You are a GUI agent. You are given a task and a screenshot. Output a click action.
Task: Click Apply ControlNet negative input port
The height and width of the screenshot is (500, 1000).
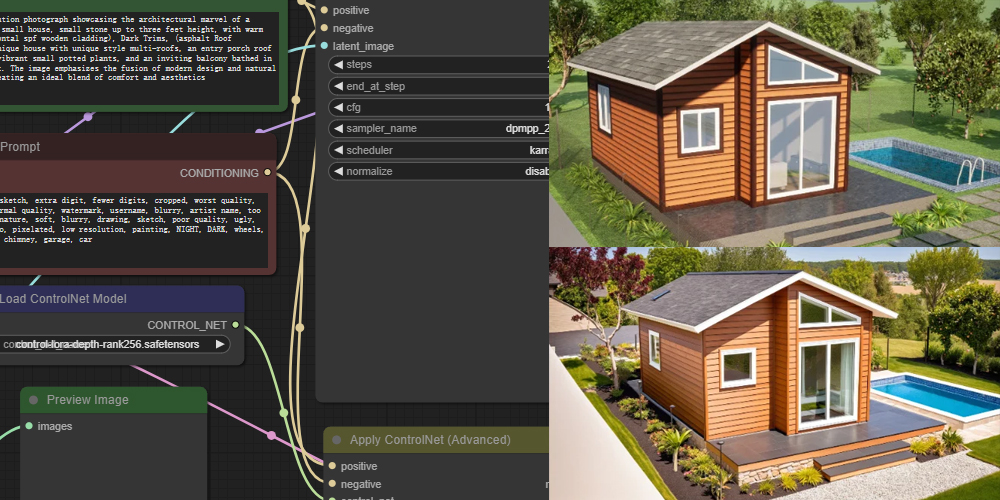[x=332, y=484]
